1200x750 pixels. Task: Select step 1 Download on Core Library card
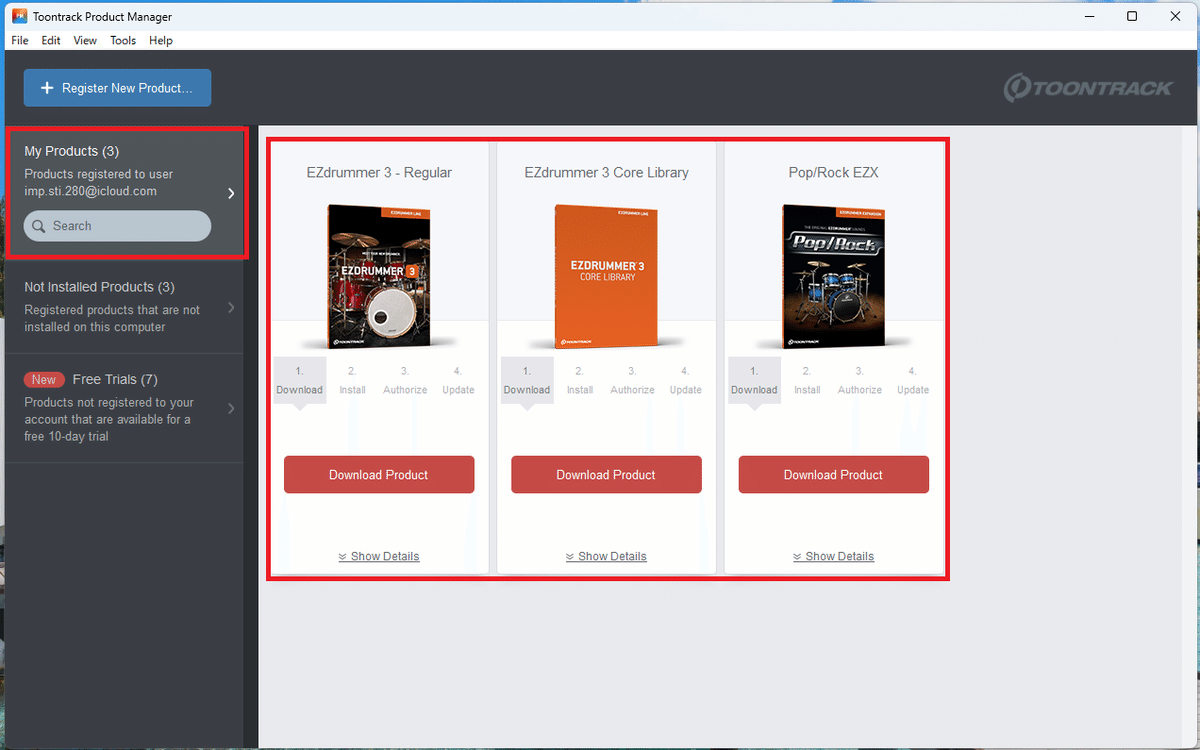point(527,381)
